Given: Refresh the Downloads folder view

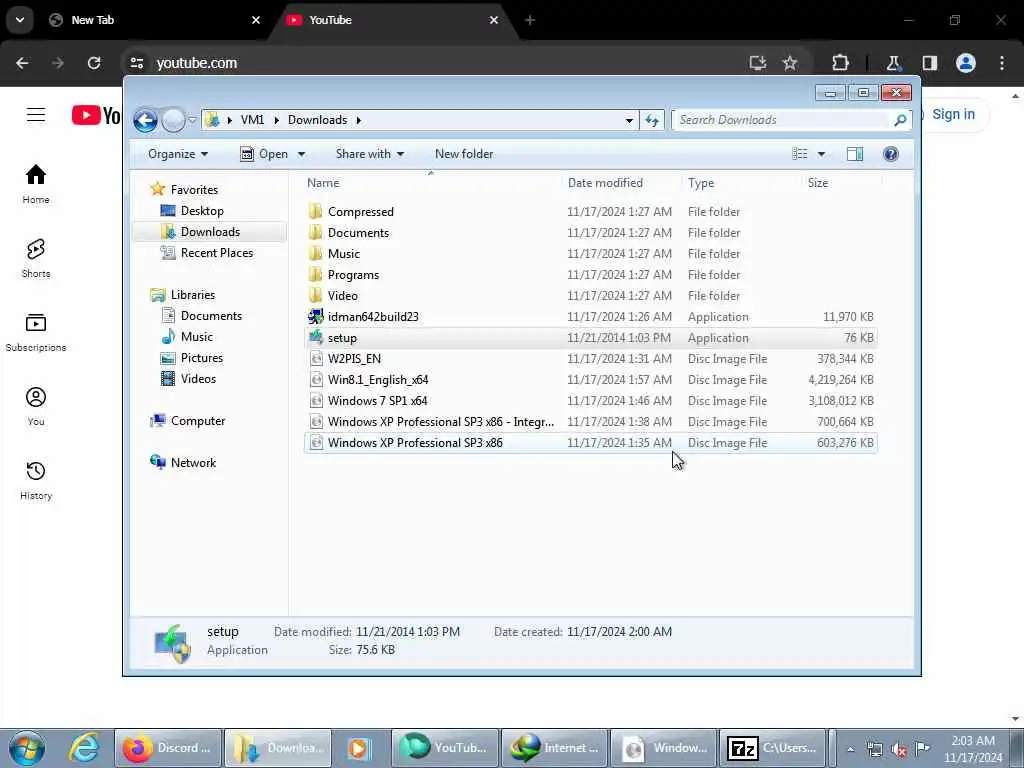Looking at the screenshot, I should coord(652,120).
